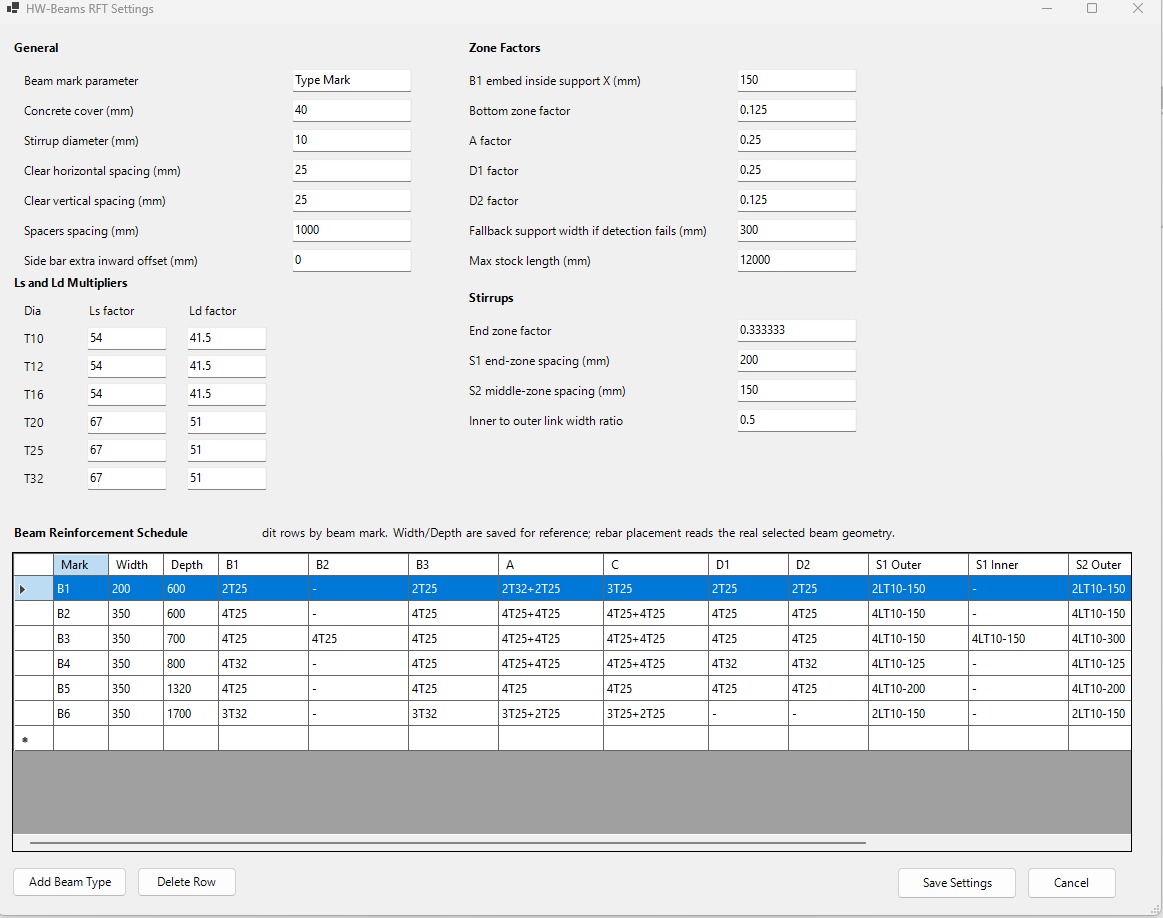Edit Bottom zone factor field
This screenshot has width=1163, height=918.
797,110
